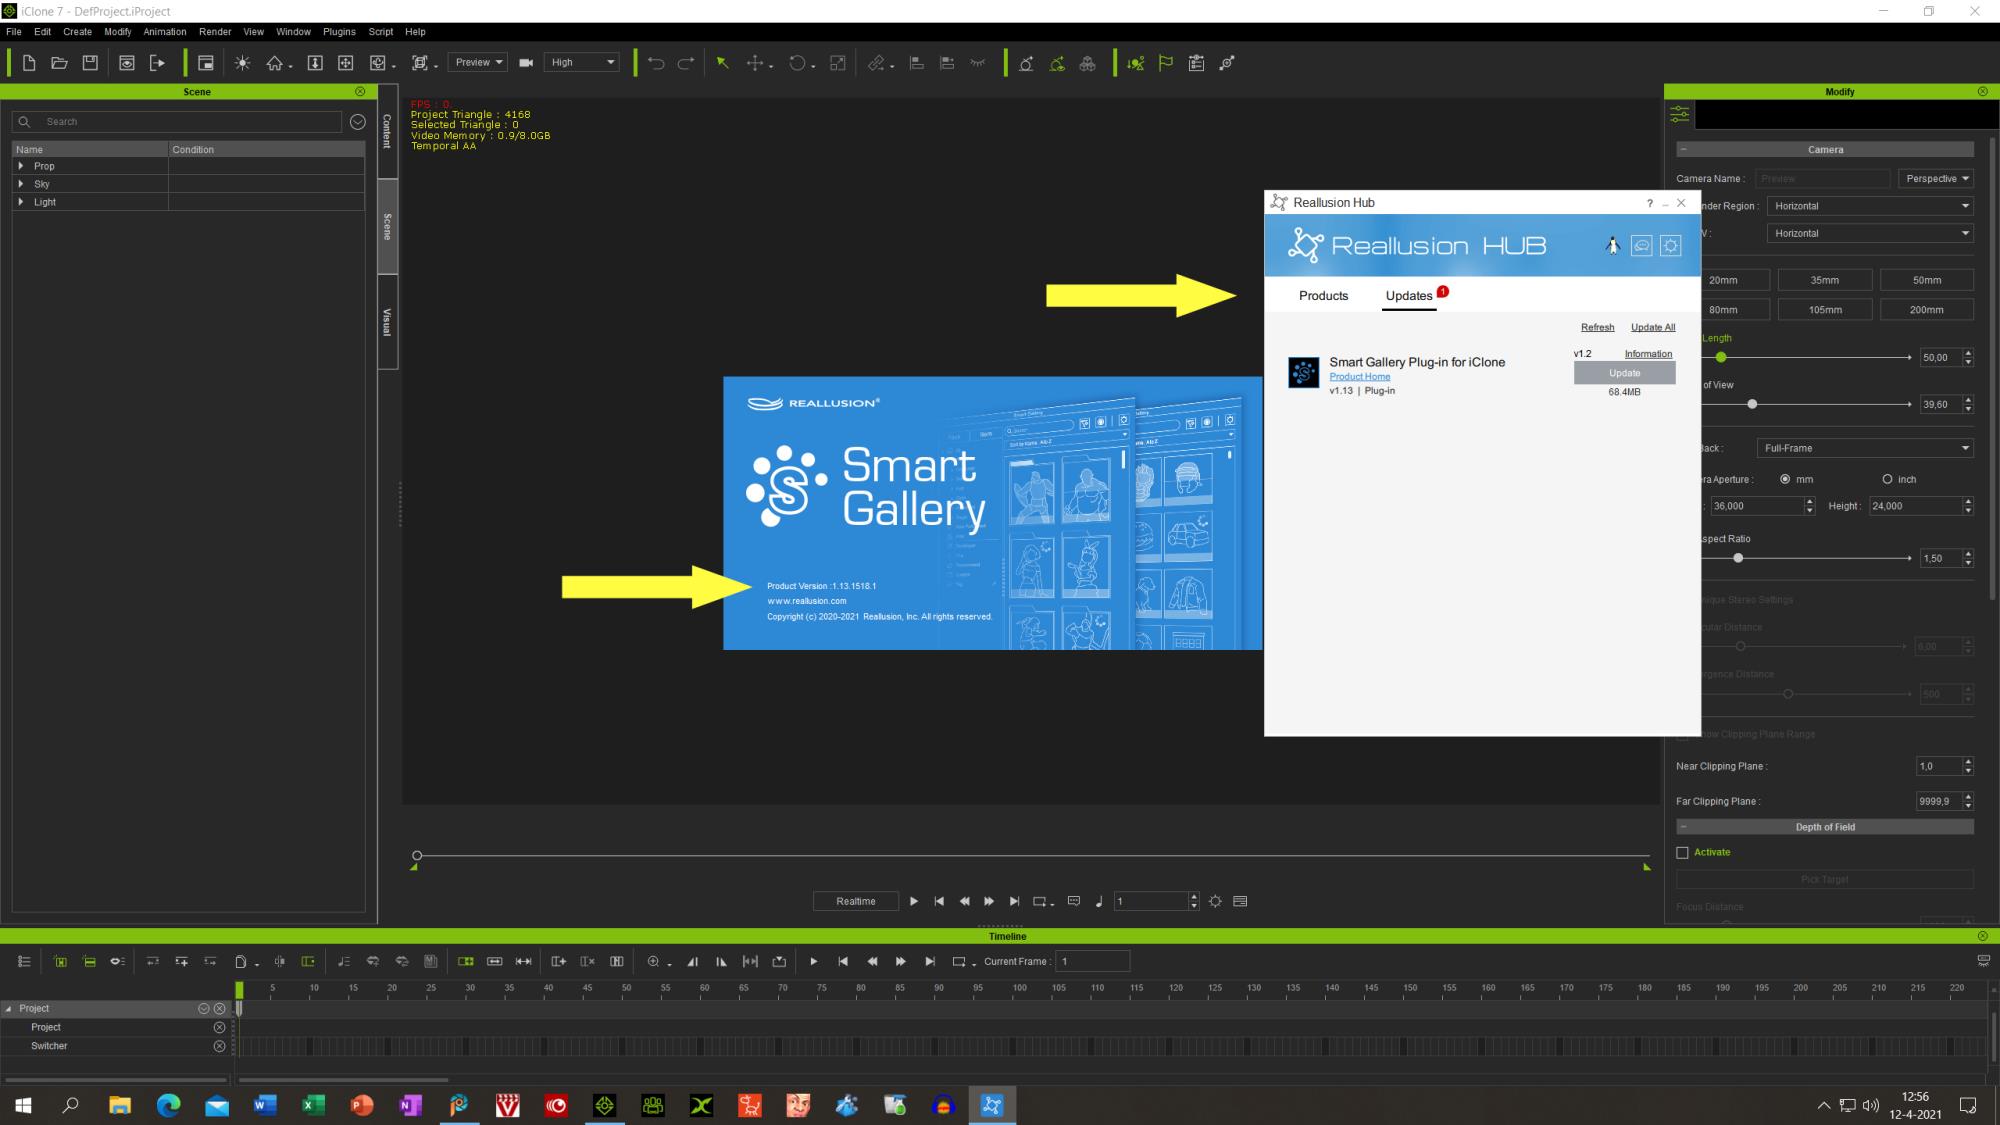
Task: Collapse the Project timeline group
Action: coord(8,1009)
